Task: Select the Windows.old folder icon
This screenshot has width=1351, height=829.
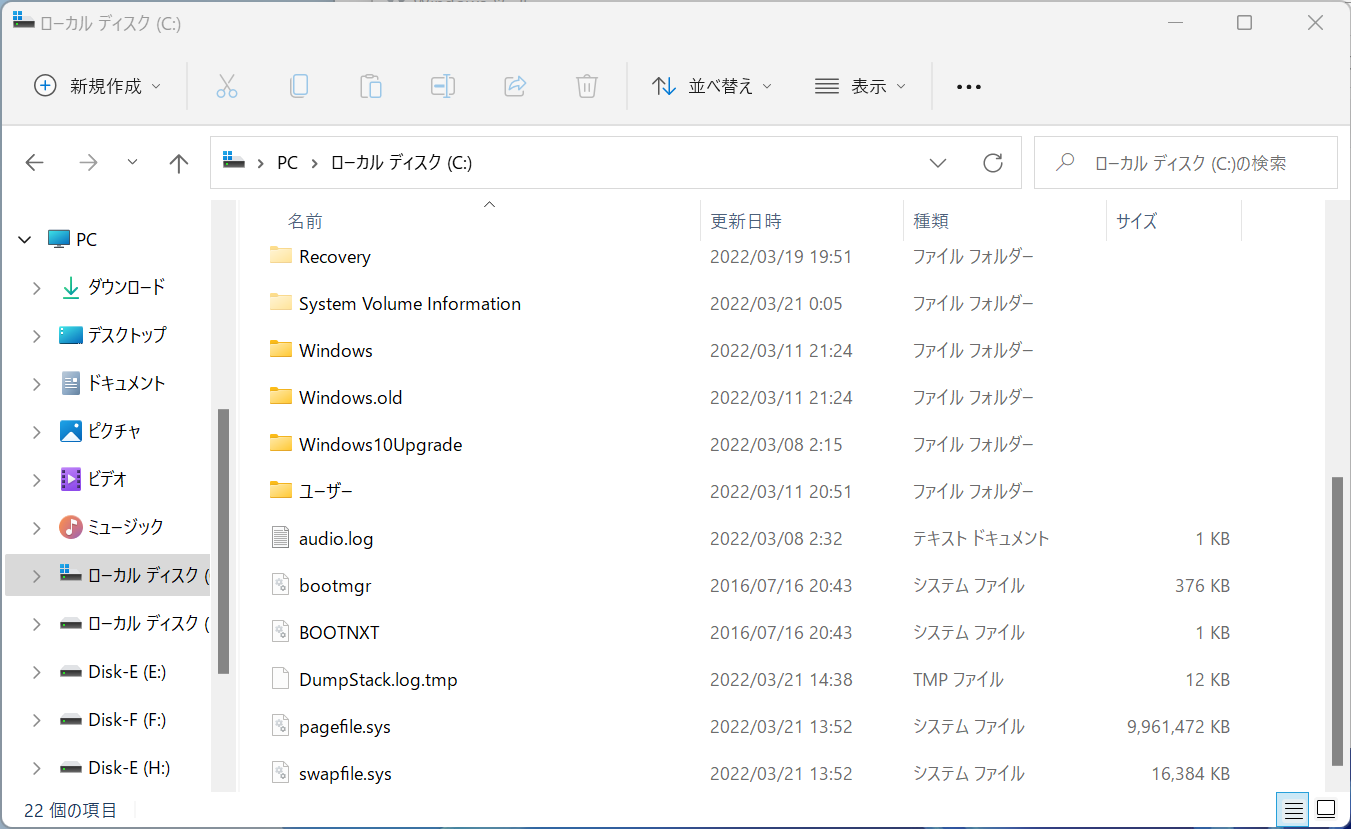Action: pyautogui.click(x=280, y=397)
